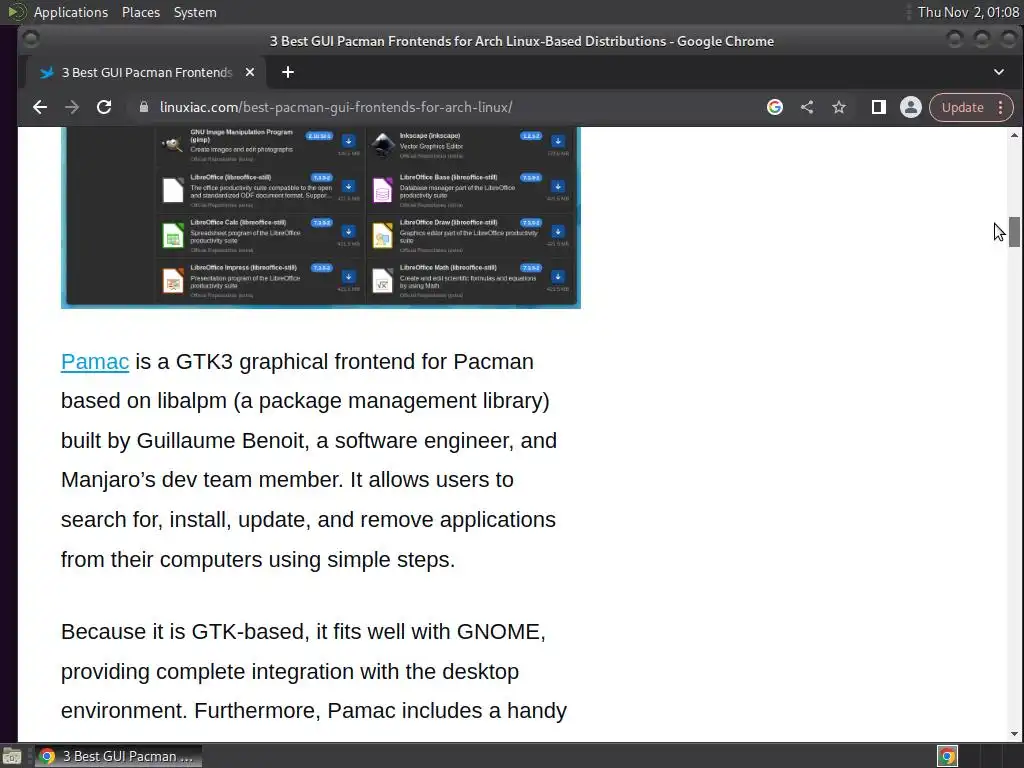Click LibreOffice Calc download arrow in screenshot
The image size is (1024, 768).
tap(349, 232)
